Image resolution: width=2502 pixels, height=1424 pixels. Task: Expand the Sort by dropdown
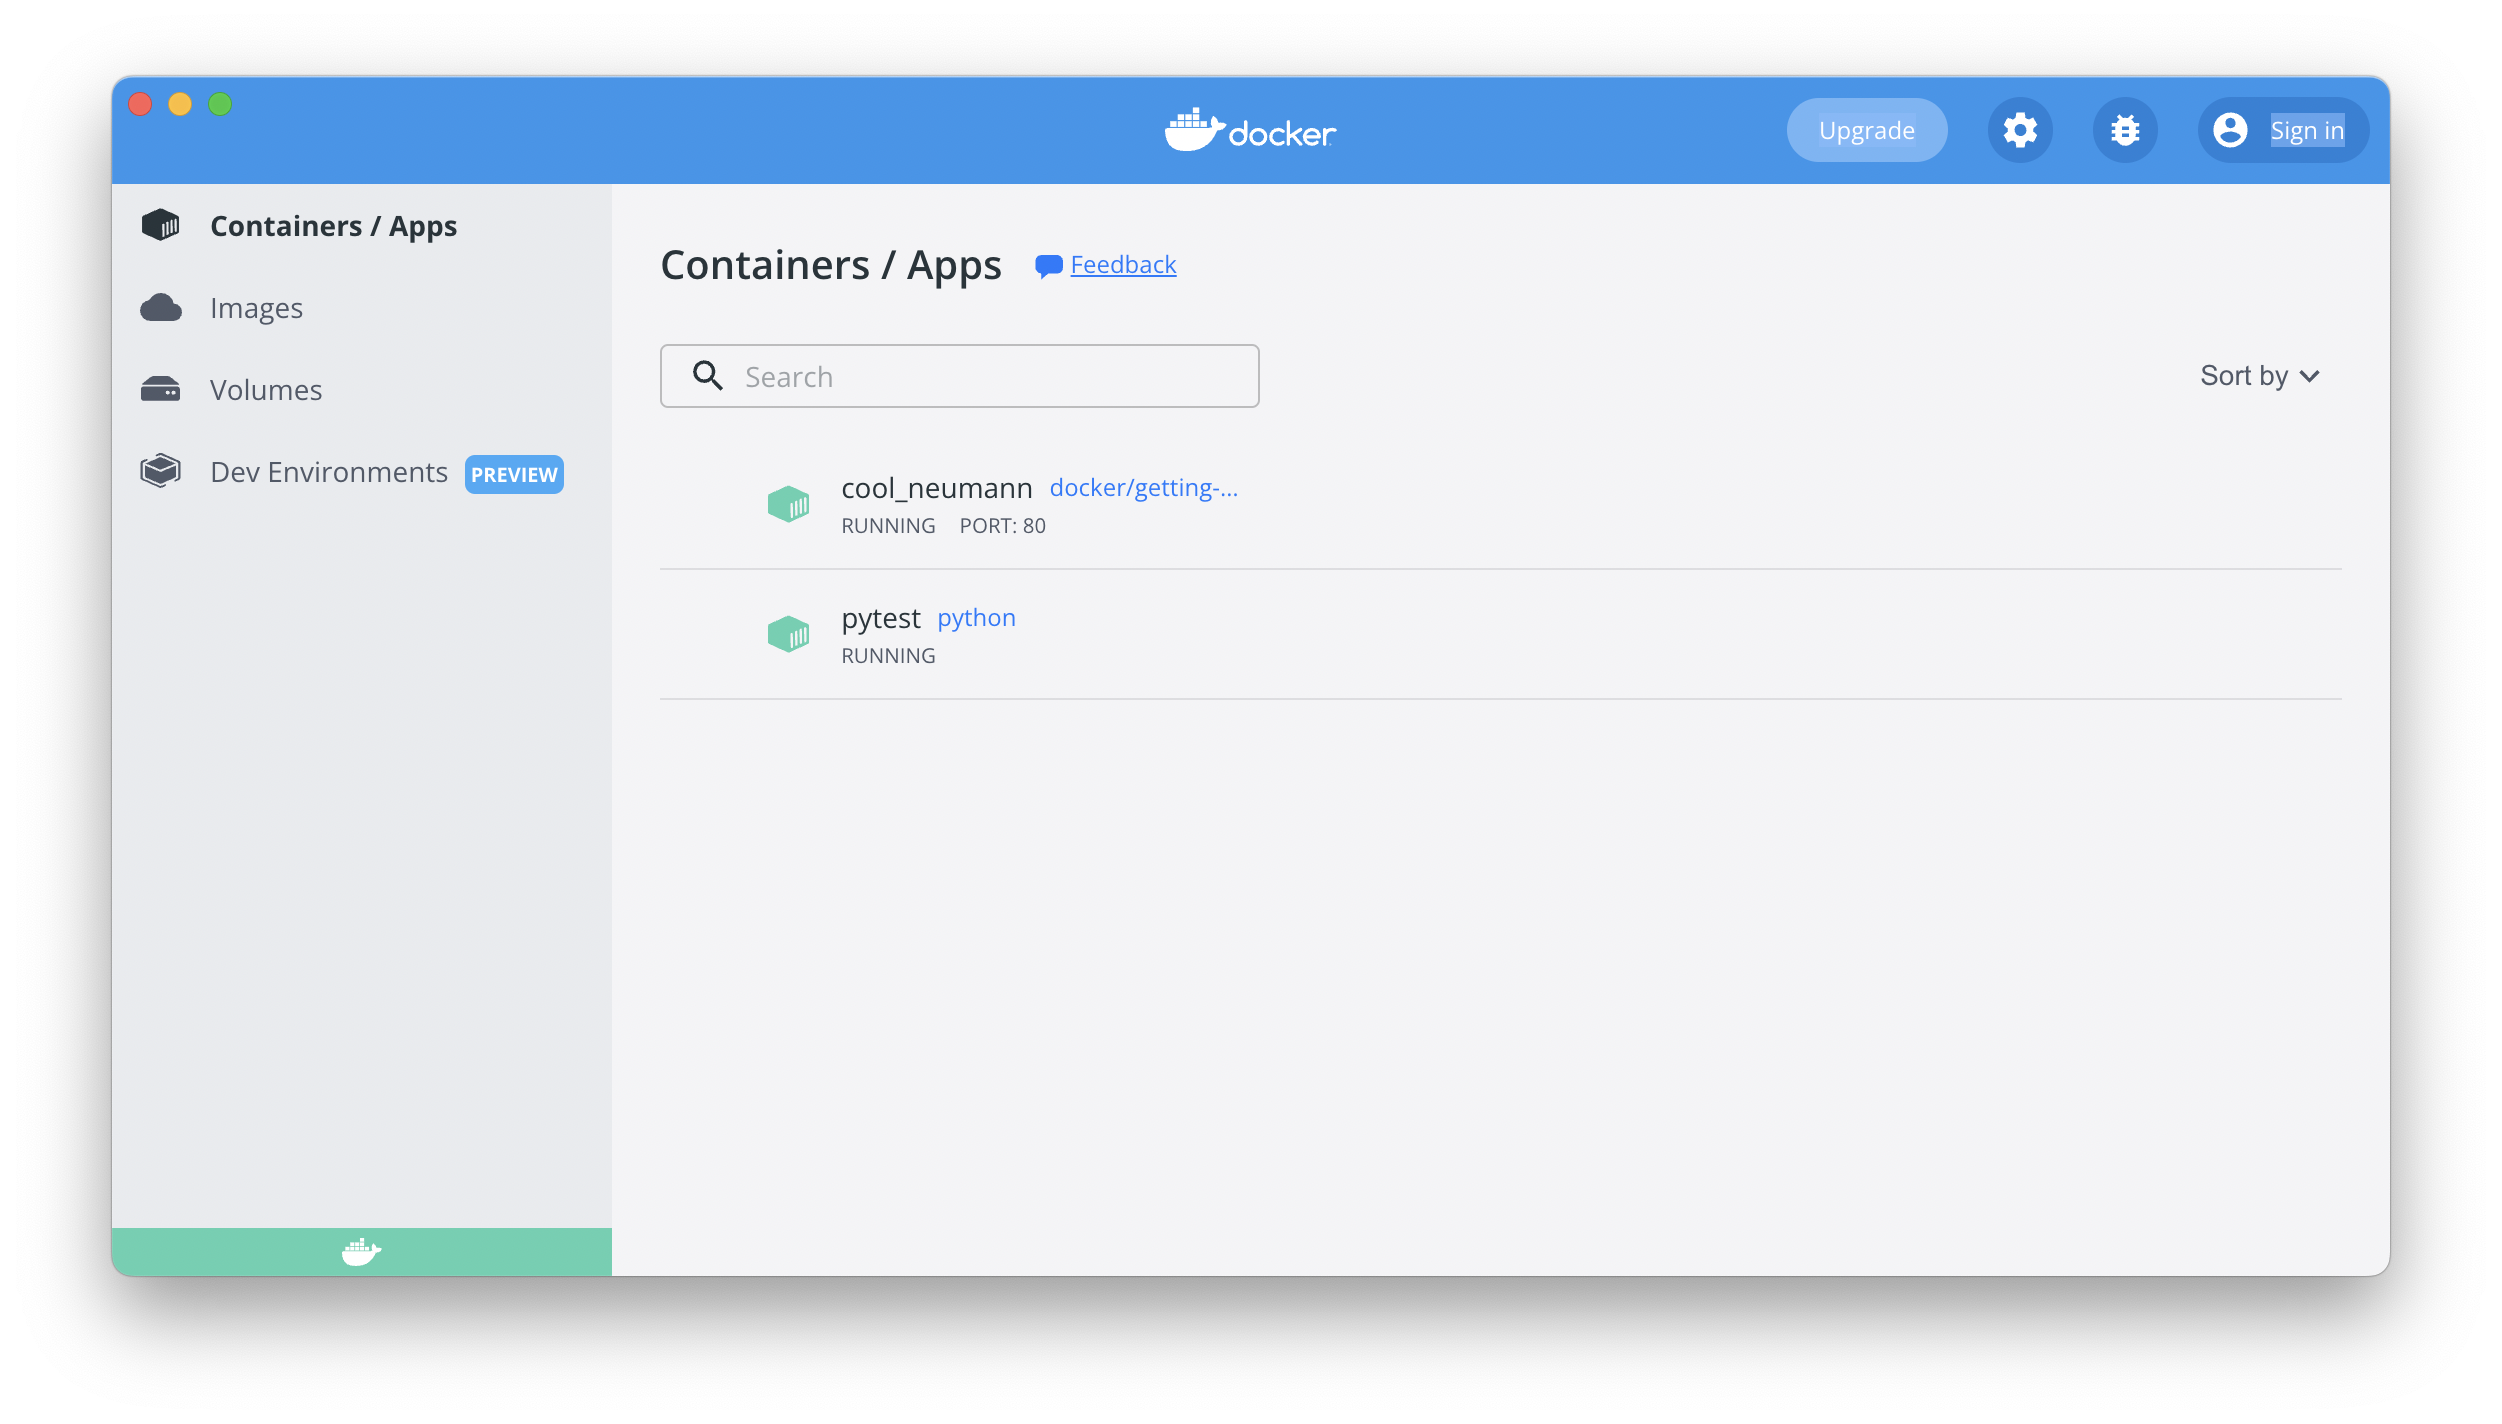[2260, 376]
